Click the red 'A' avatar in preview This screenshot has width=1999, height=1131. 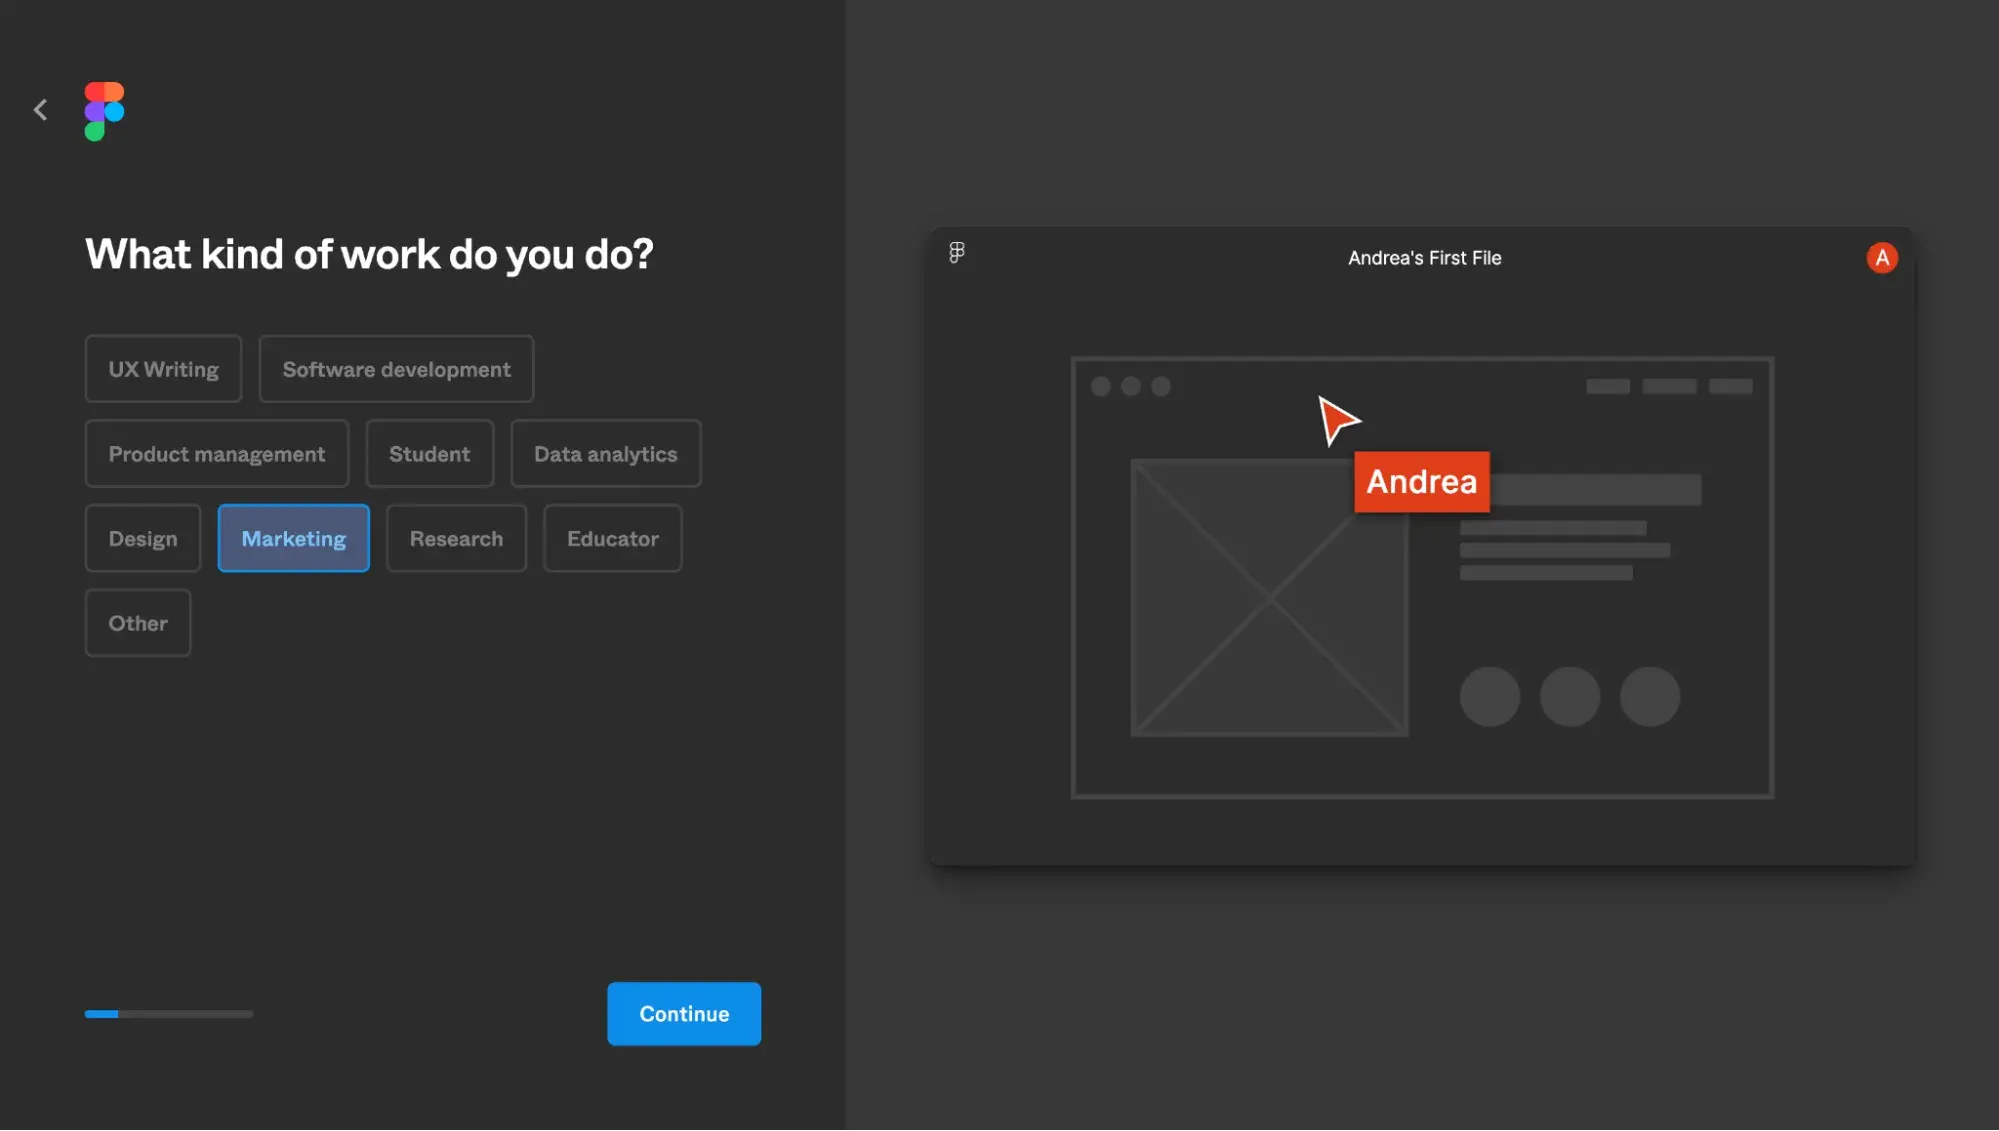[1882, 258]
